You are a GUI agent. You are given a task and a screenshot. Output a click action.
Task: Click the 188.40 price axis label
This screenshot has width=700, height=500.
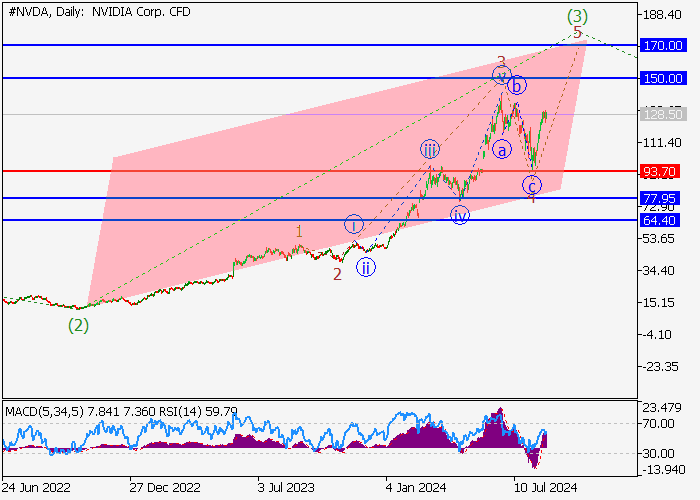[662, 15]
